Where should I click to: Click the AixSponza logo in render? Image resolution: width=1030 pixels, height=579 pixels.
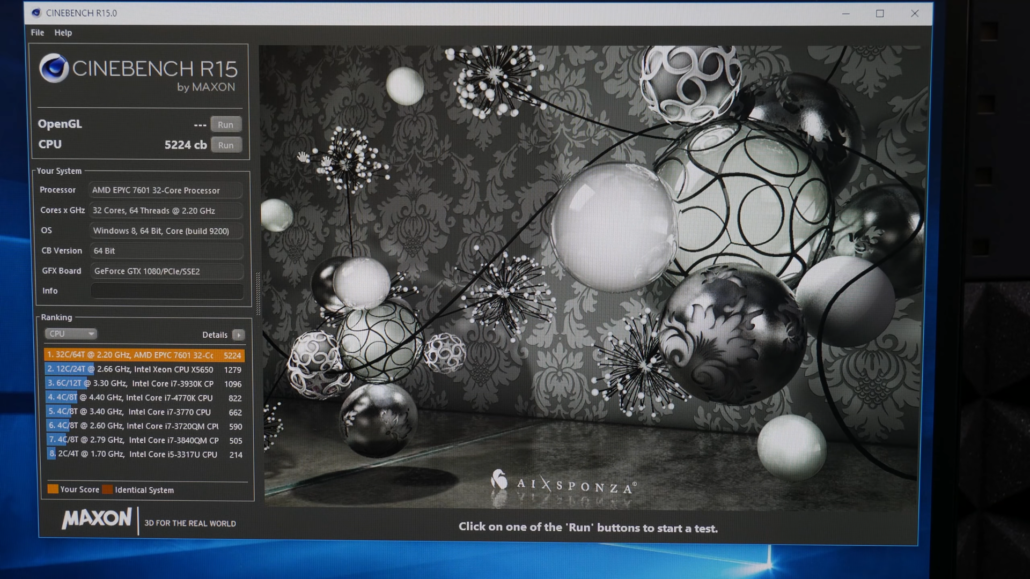[563, 483]
